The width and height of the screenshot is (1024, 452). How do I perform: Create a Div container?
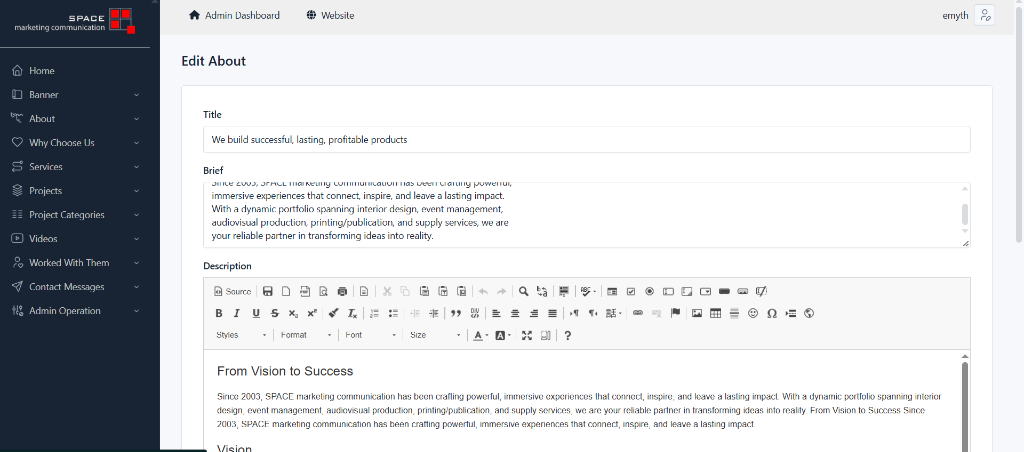point(475,314)
